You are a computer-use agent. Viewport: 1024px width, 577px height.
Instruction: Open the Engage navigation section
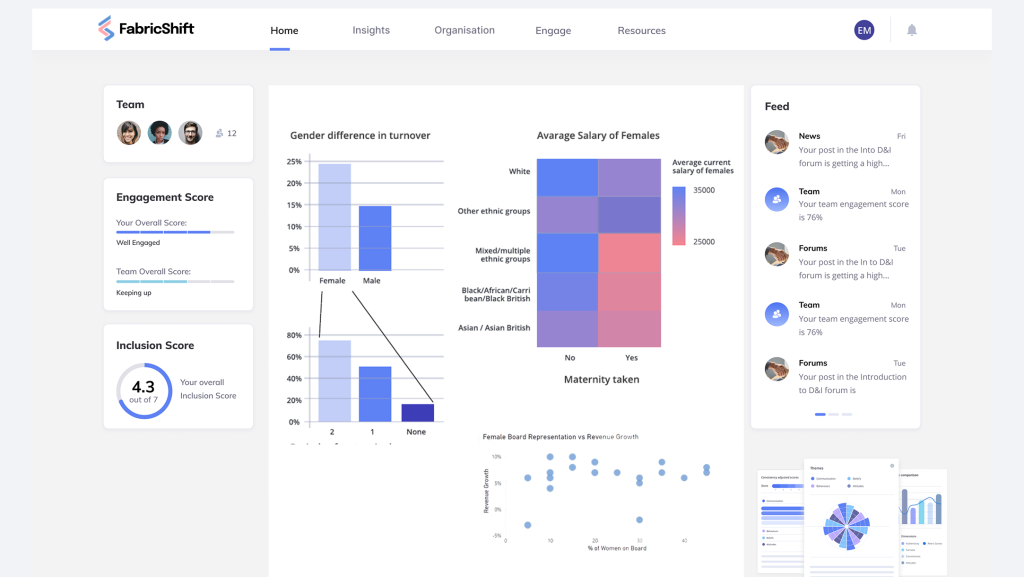click(x=553, y=30)
